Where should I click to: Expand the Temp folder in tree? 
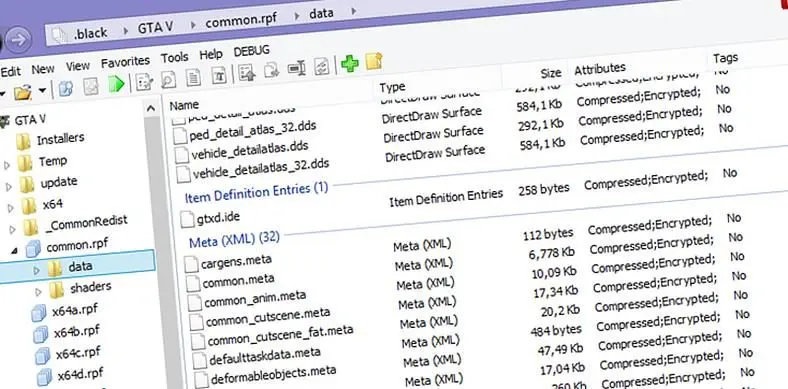pos(7,165)
